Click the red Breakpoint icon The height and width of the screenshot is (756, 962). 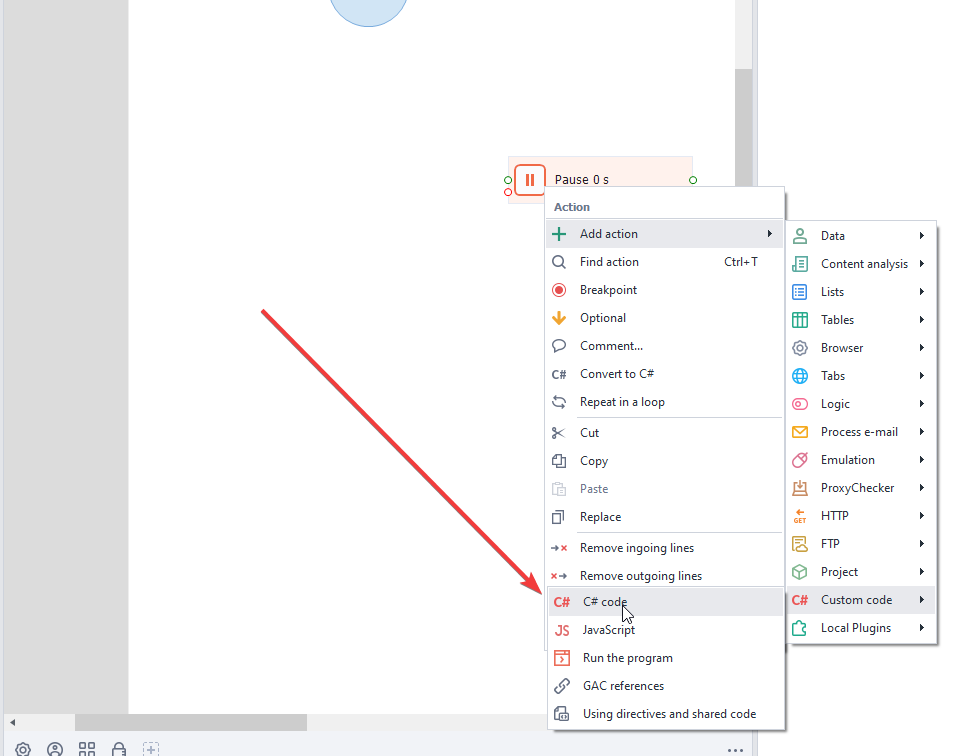tap(559, 290)
